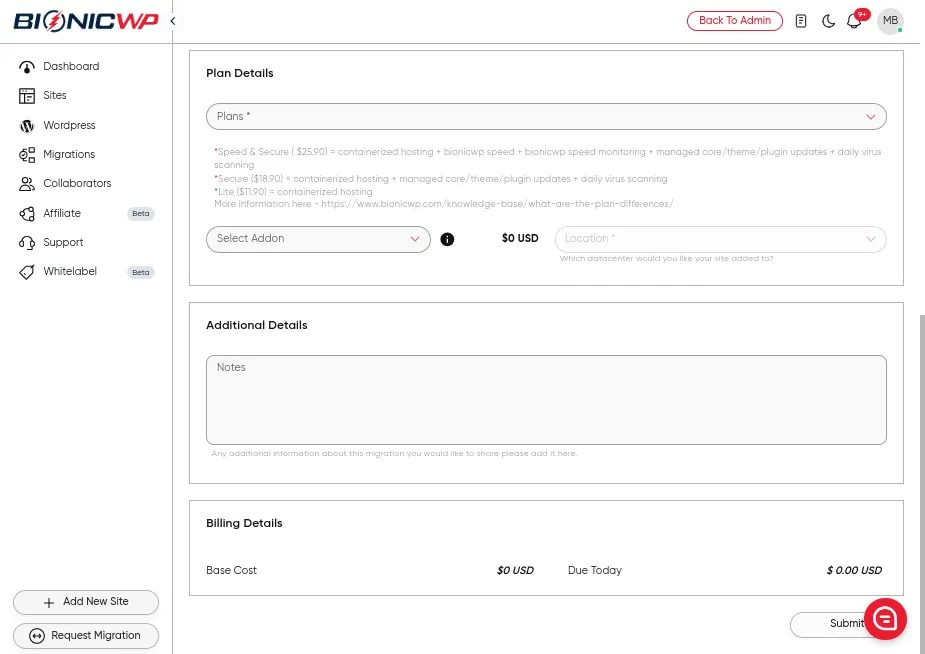The image size is (925, 654).
Task: Click the Migrations icon in the sidebar
Action: [x=27, y=155]
